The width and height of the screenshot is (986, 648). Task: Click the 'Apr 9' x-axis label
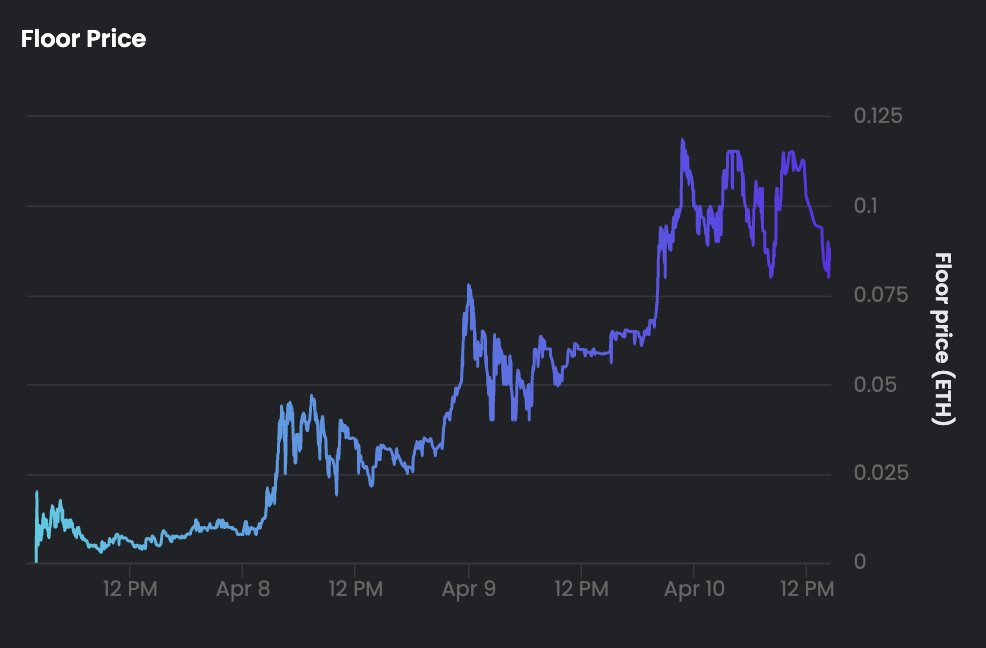tap(468, 589)
